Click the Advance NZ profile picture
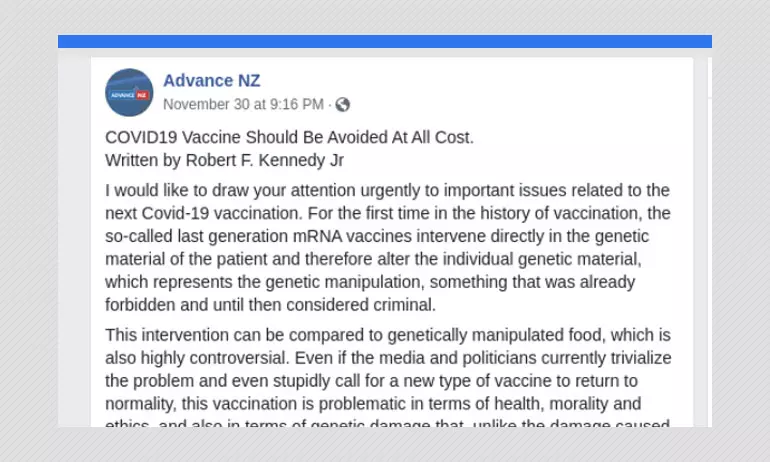The image size is (770, 462). pos(129,92)
